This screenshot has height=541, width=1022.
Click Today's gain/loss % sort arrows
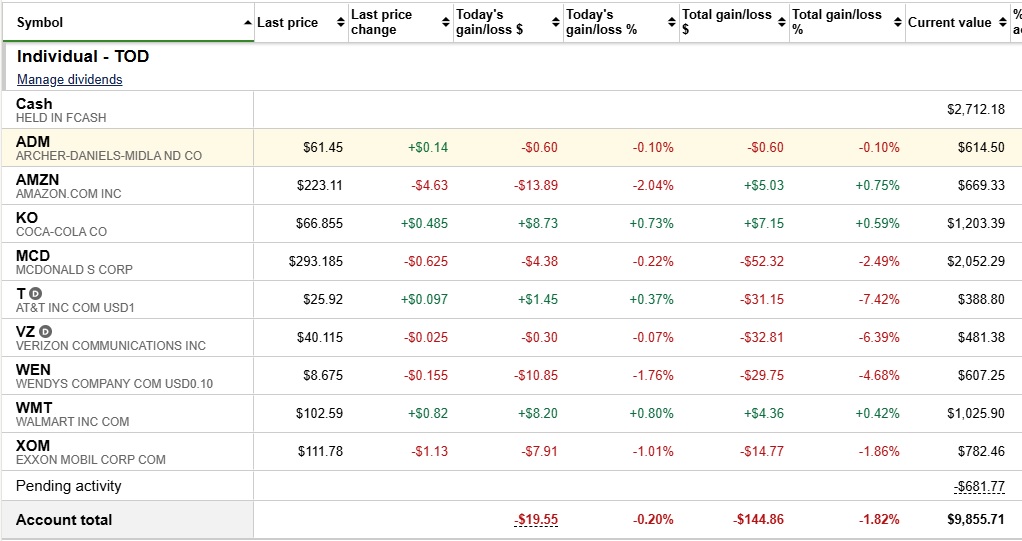click(672, 22)
